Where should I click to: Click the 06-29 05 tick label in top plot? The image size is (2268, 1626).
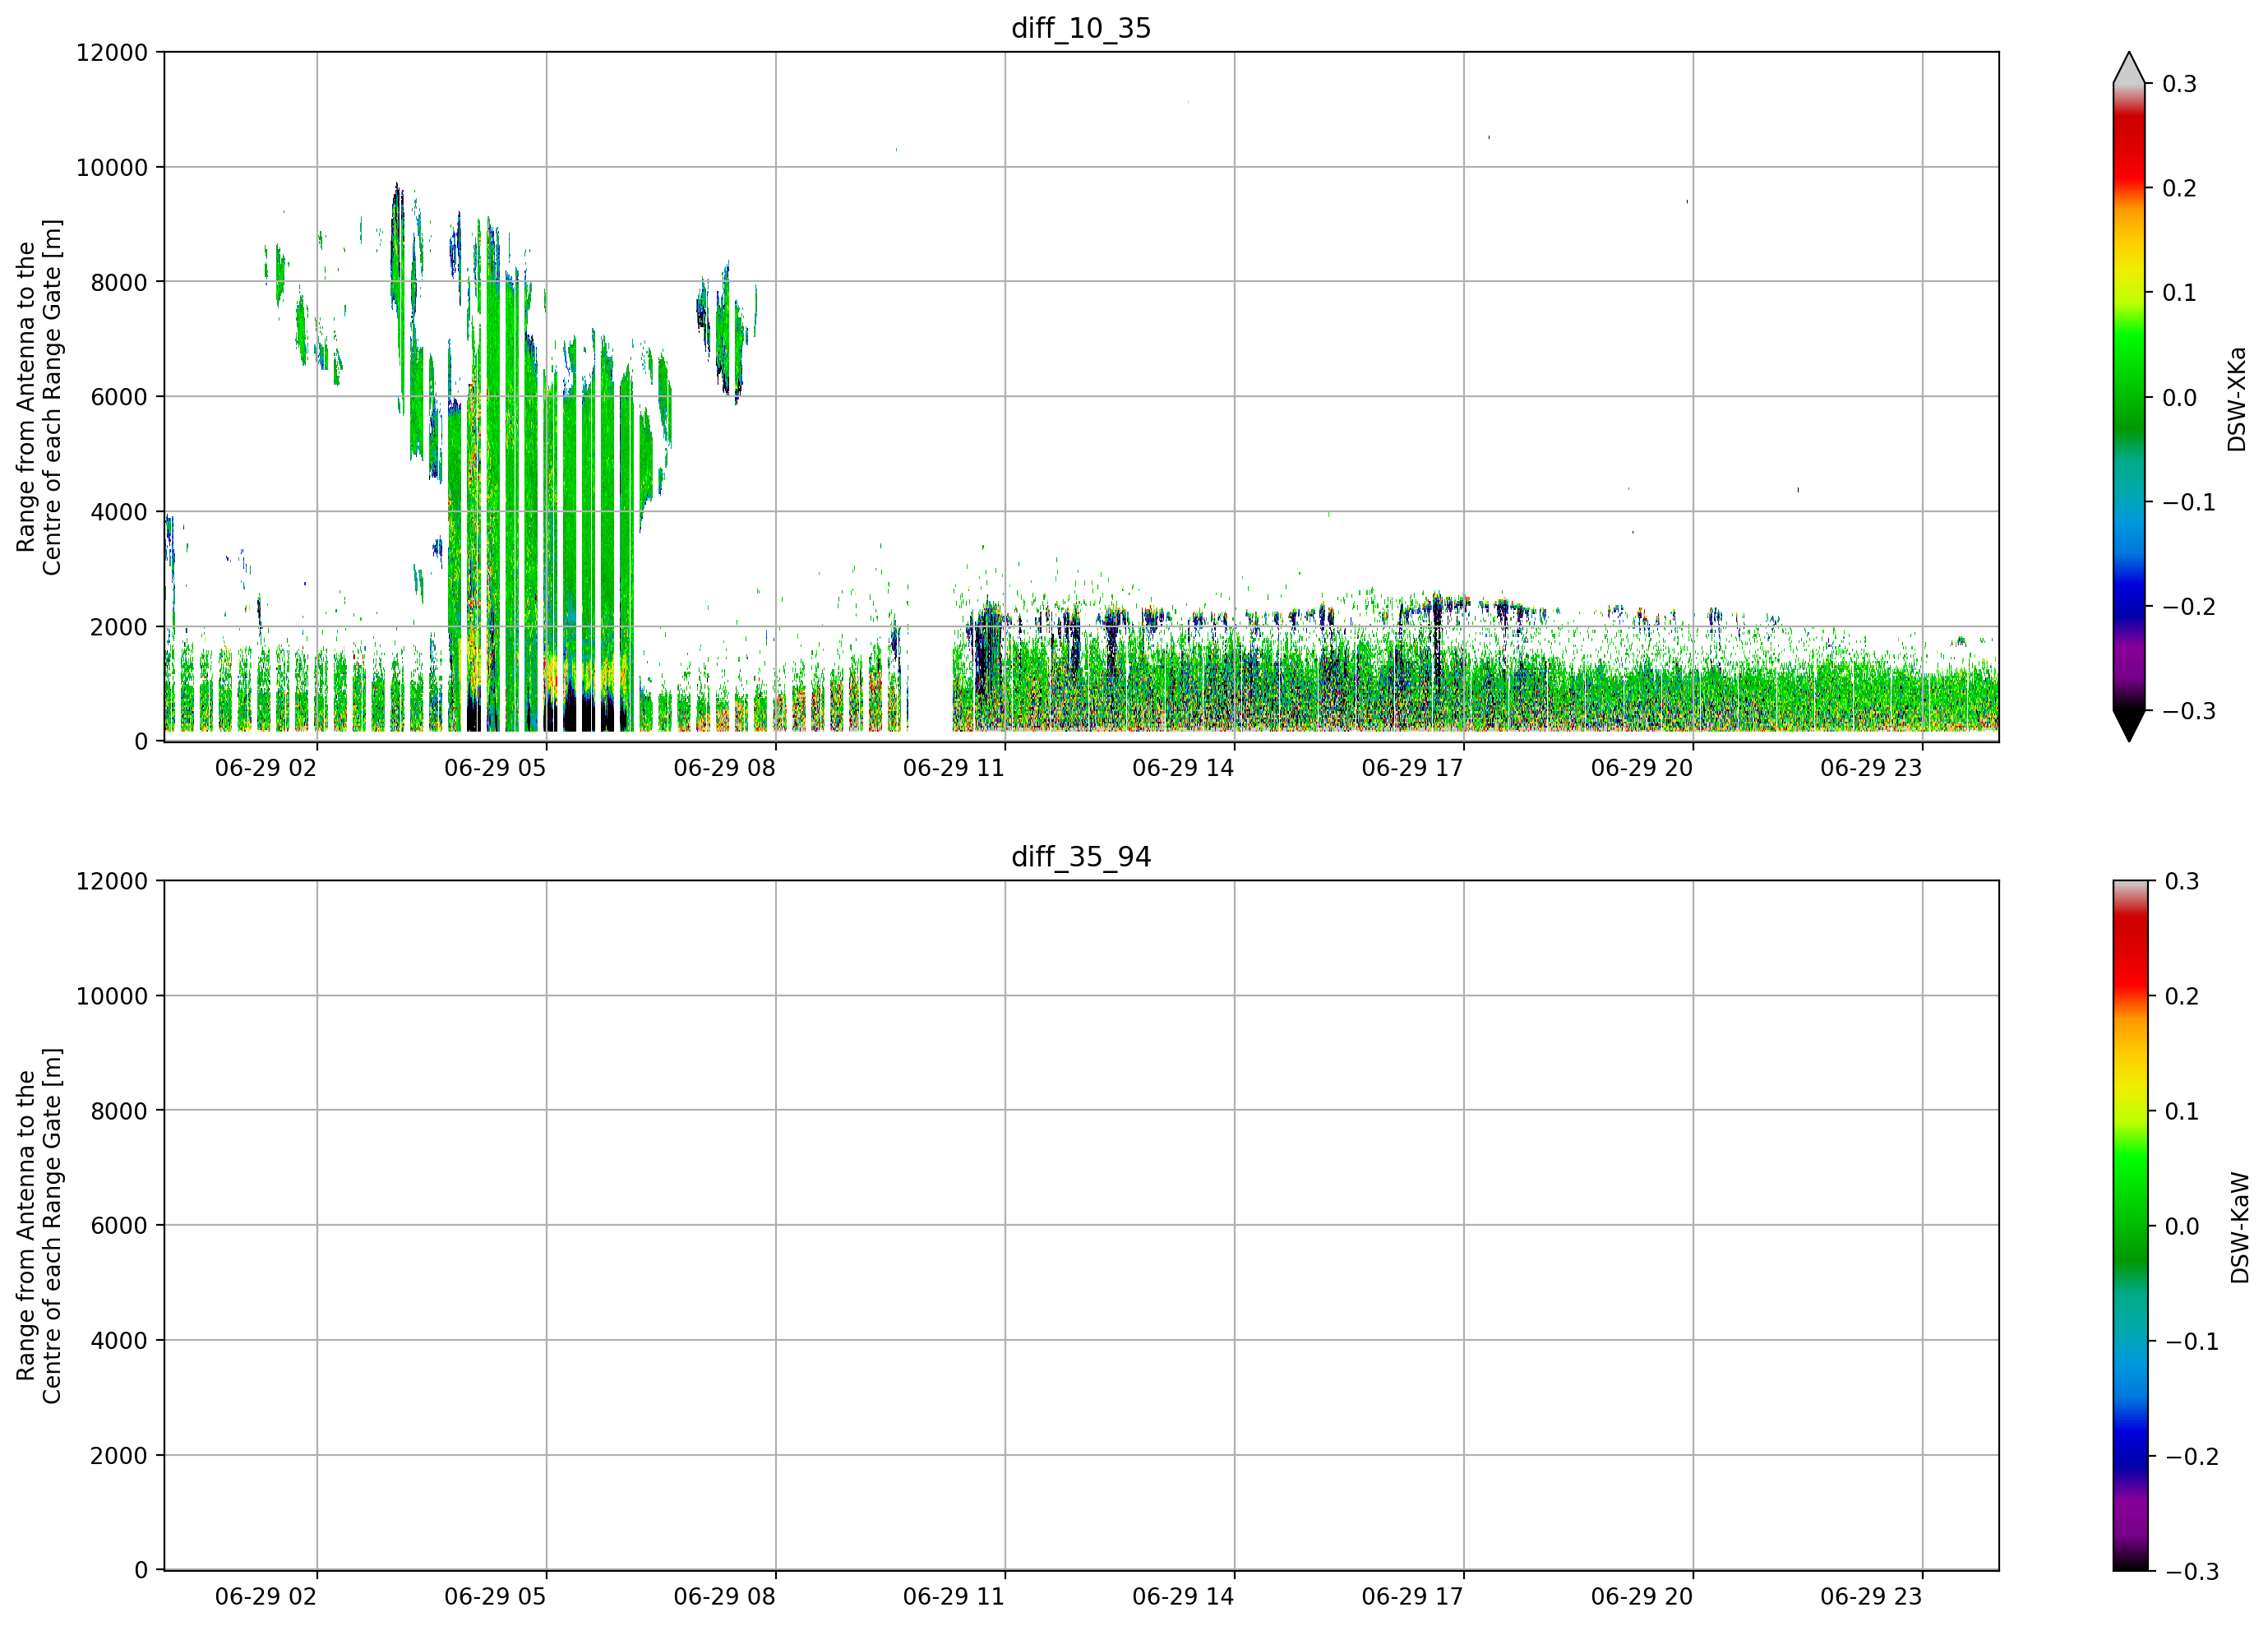pos(495,768)
